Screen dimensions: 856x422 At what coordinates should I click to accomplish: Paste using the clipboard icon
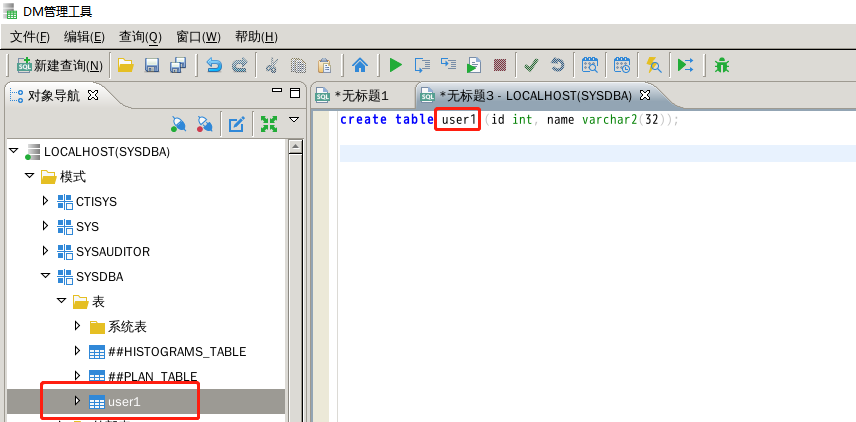coord(324,66)
